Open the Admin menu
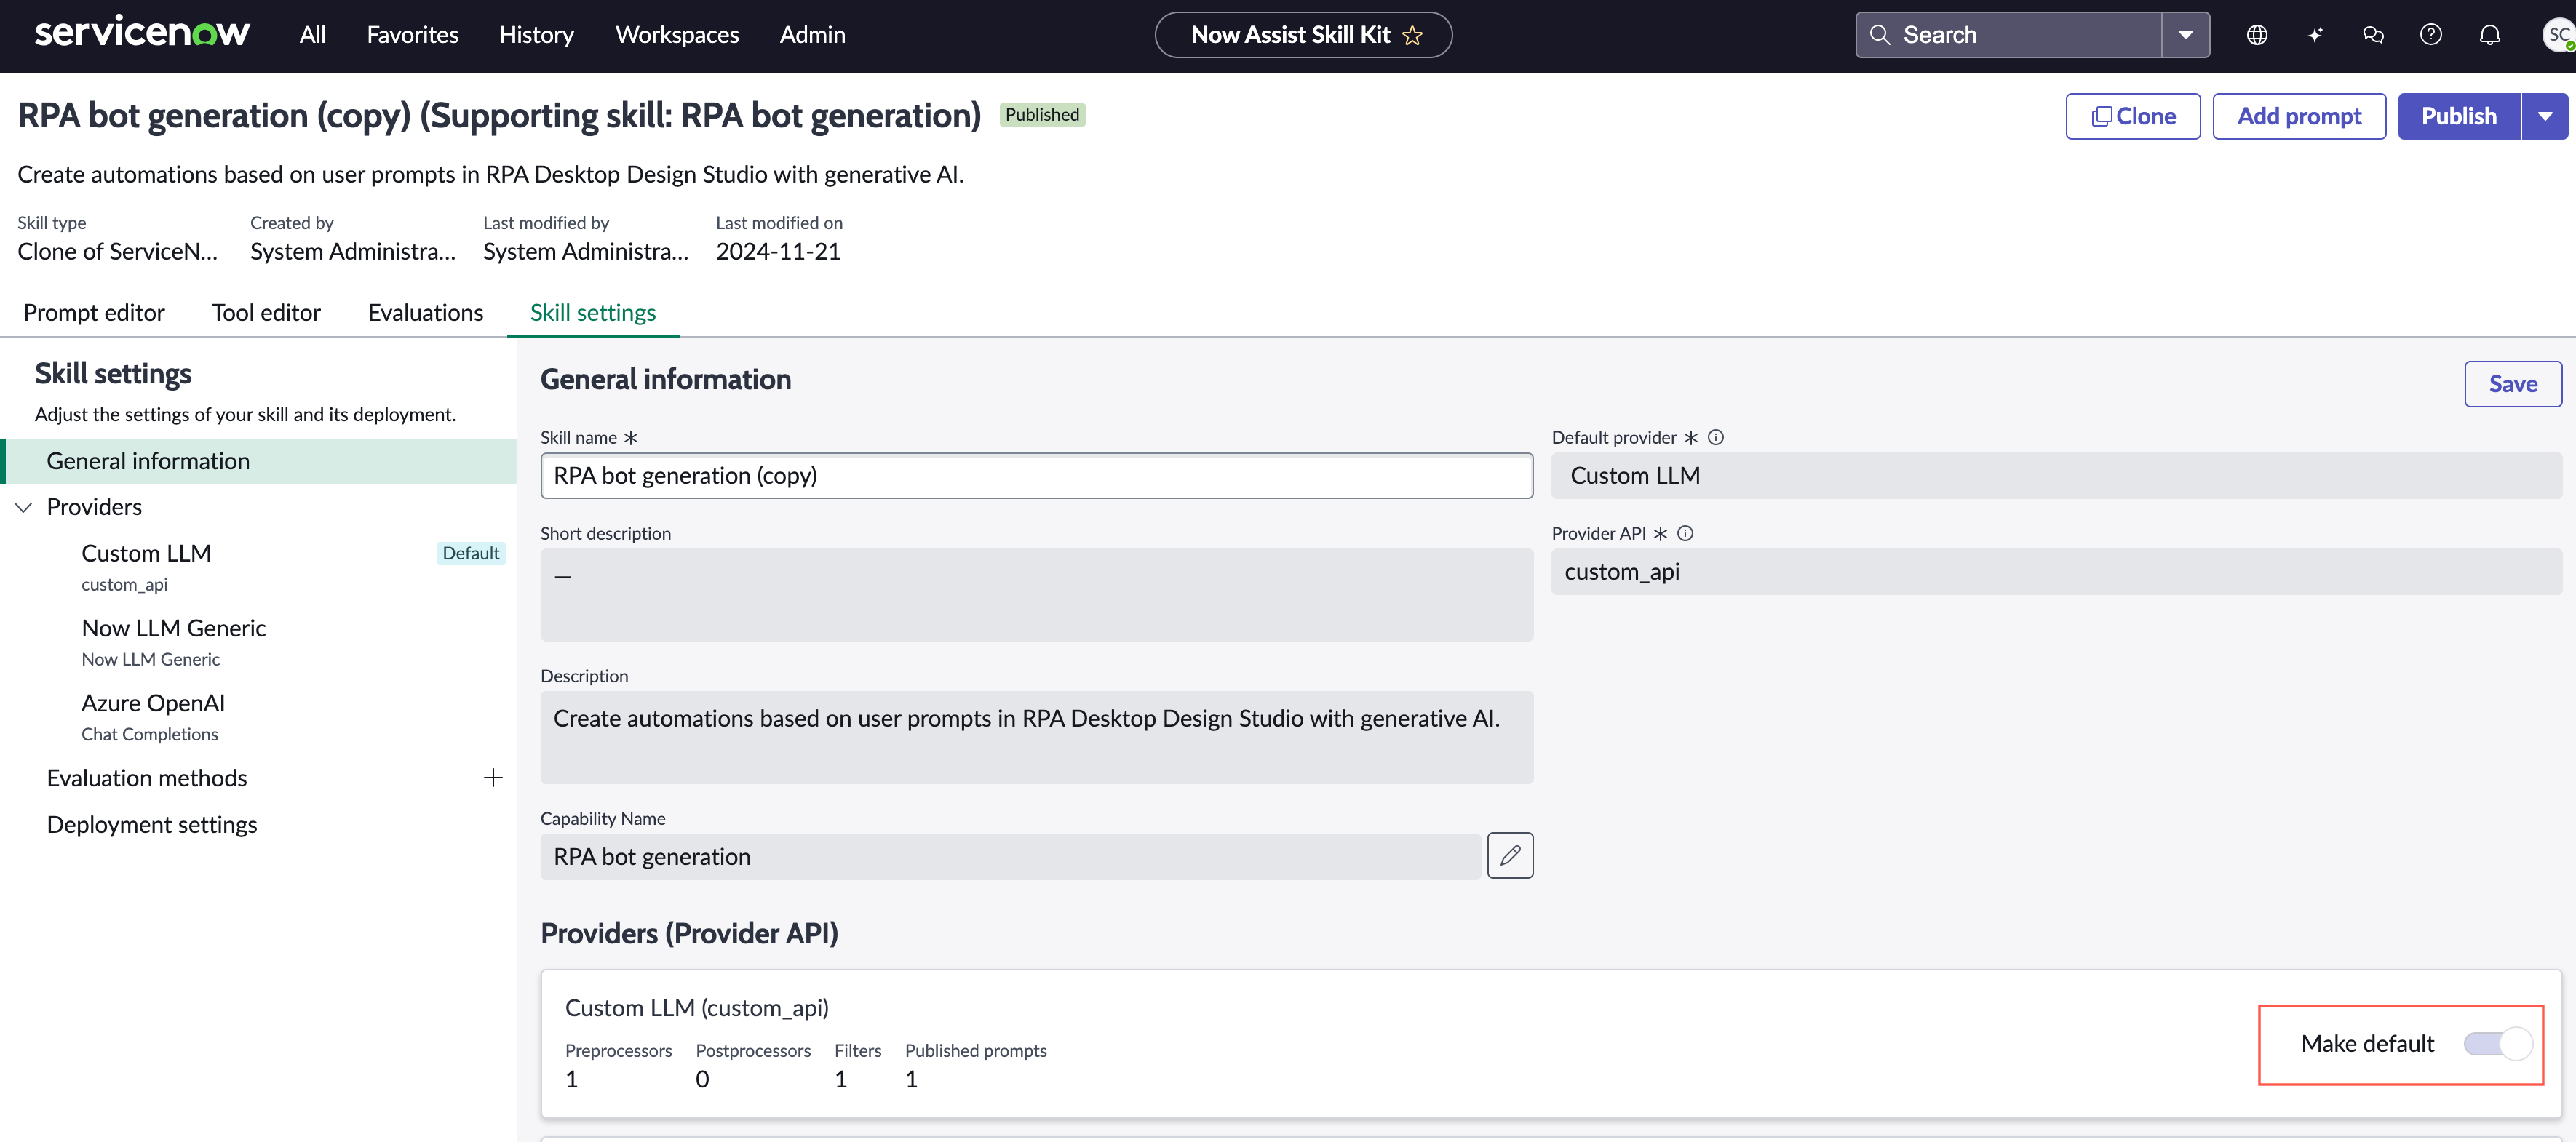Image resolution: width=2576 pixels, height=1142 pixels. 812,35
